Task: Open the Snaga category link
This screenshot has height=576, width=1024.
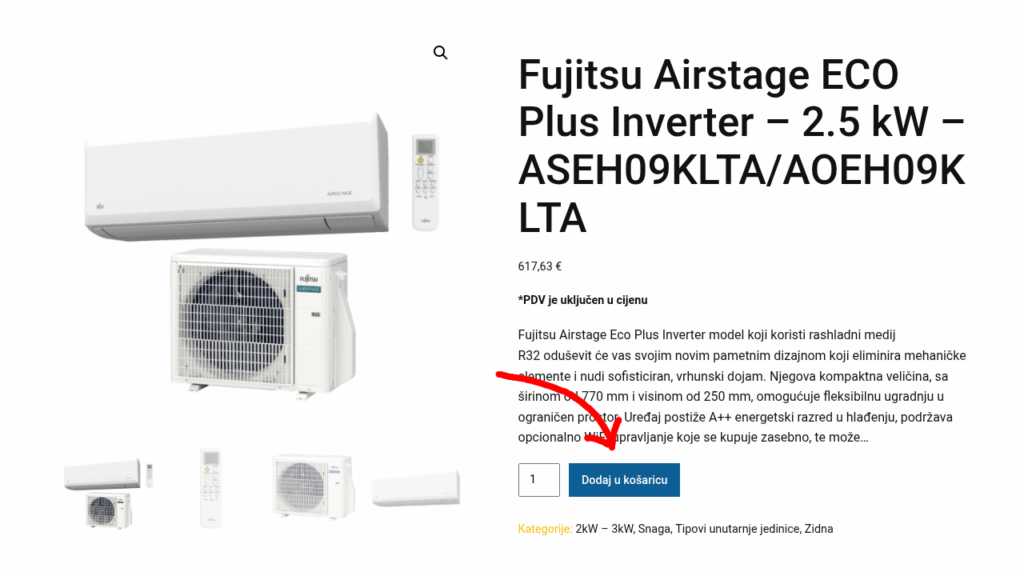Action: pyautogui.click(x=654, y=529)
